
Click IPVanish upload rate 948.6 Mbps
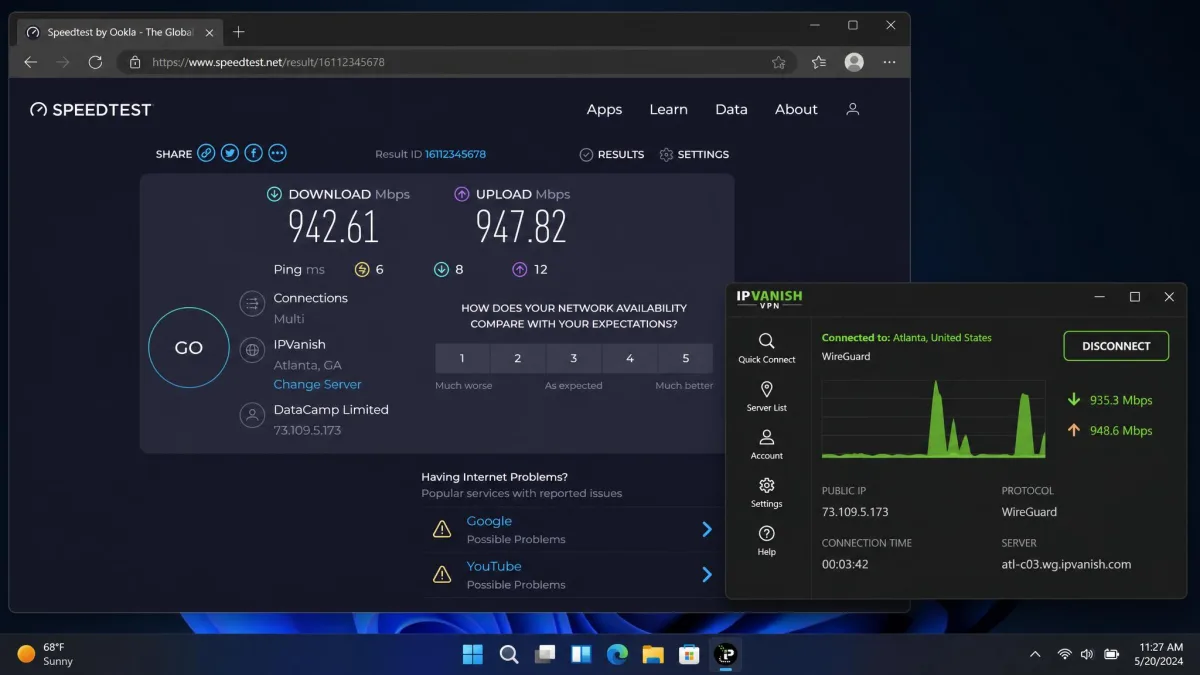coord(1122,431)
